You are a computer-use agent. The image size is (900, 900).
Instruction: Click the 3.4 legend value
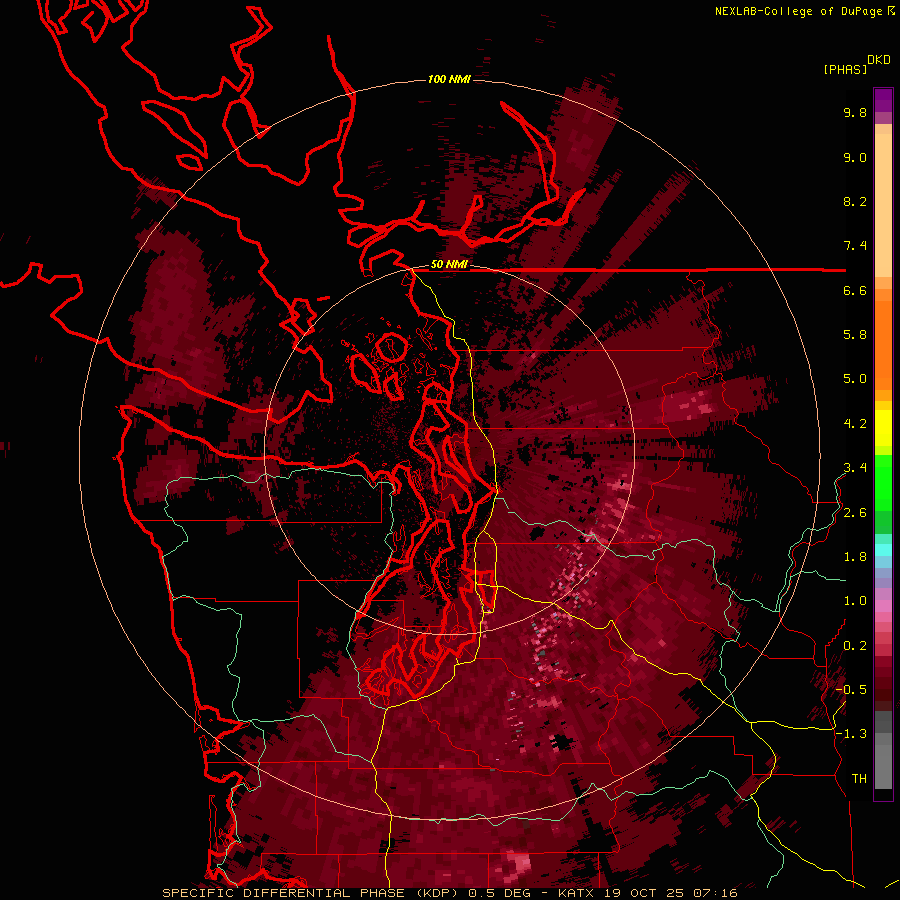855,468
